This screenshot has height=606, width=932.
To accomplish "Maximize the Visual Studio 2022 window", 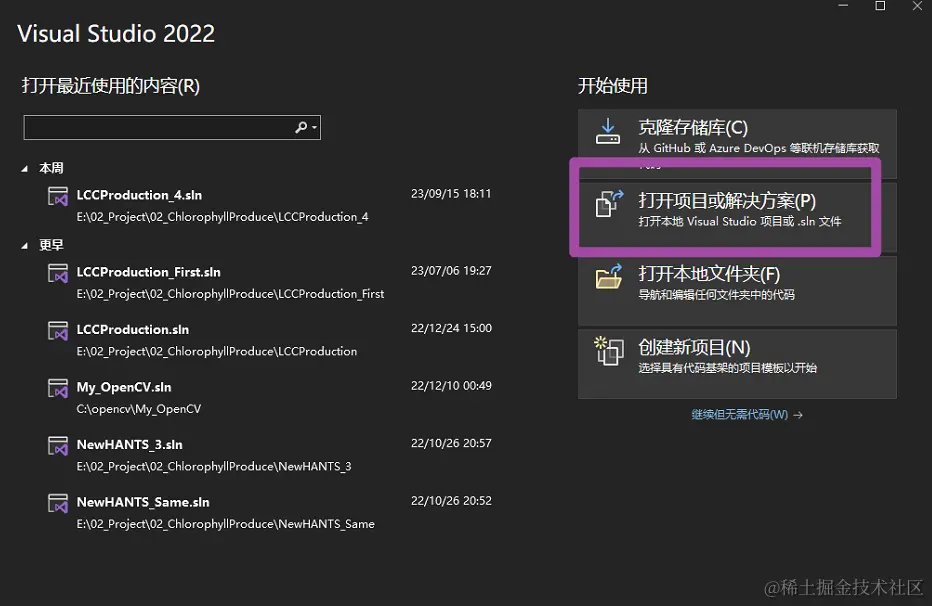I will point(880,6).
